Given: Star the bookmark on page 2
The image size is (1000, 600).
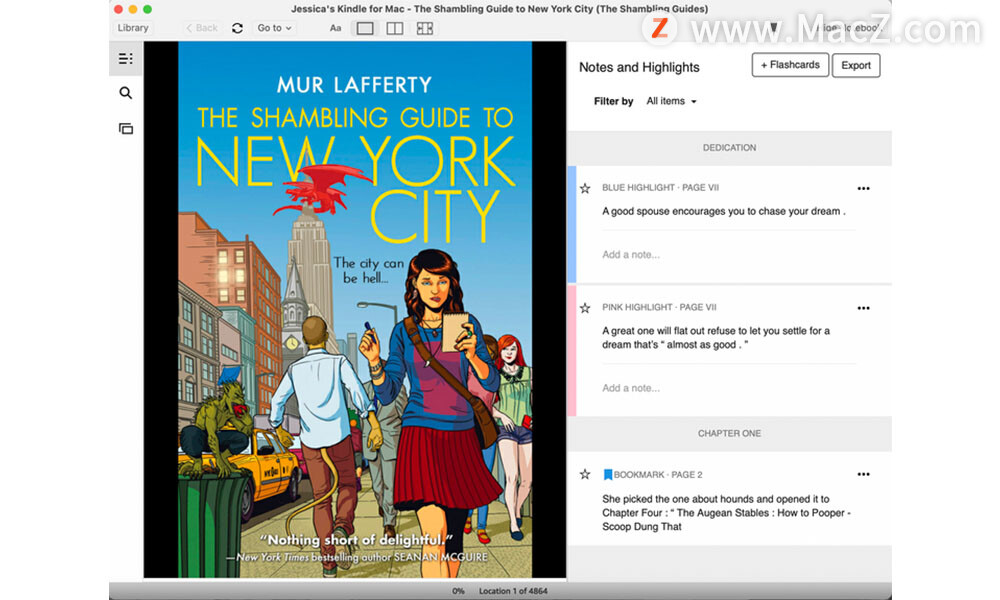Looking at the screenshot, I should (585, 474).
